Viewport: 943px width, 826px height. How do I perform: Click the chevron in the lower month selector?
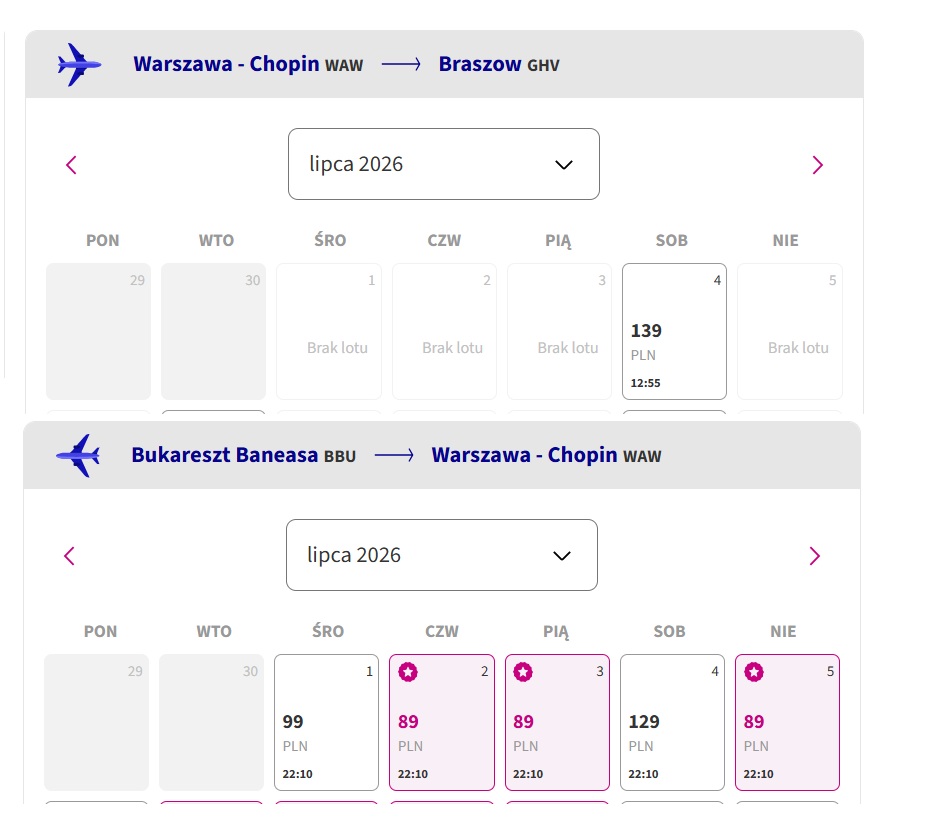tap(562, 556)
